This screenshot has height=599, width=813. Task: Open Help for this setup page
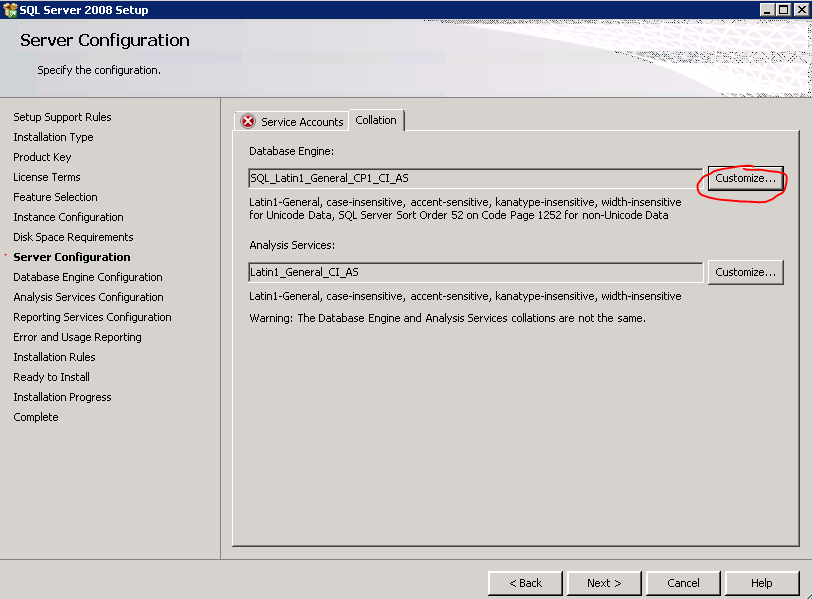(x=762, y=583)
